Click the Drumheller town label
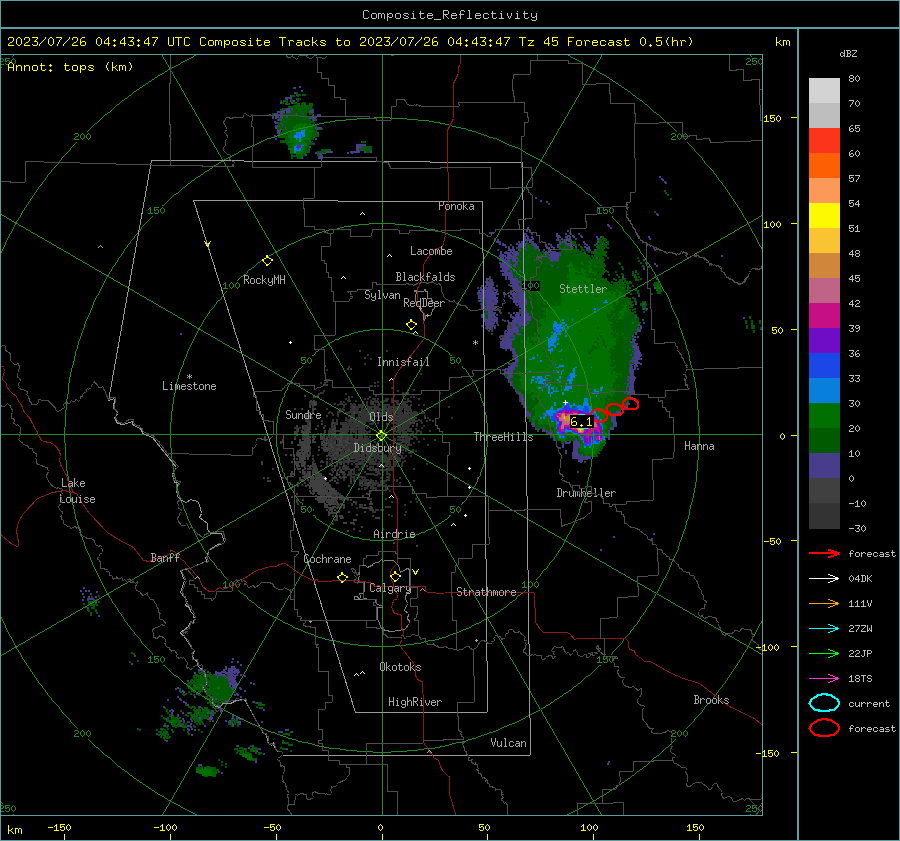Screen dimensions: 900x841 [586, 493]
